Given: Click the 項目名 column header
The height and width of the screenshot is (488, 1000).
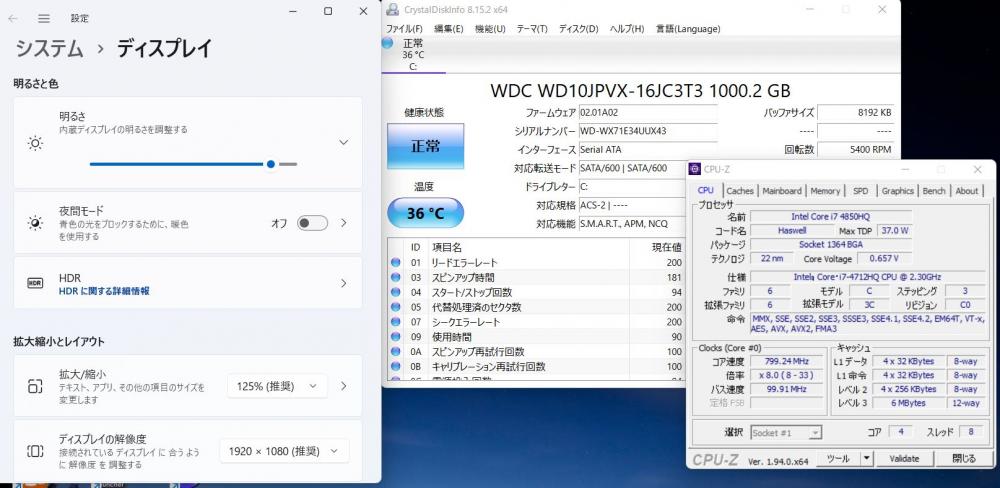Looking at the screenshot, I should [446, 247].
